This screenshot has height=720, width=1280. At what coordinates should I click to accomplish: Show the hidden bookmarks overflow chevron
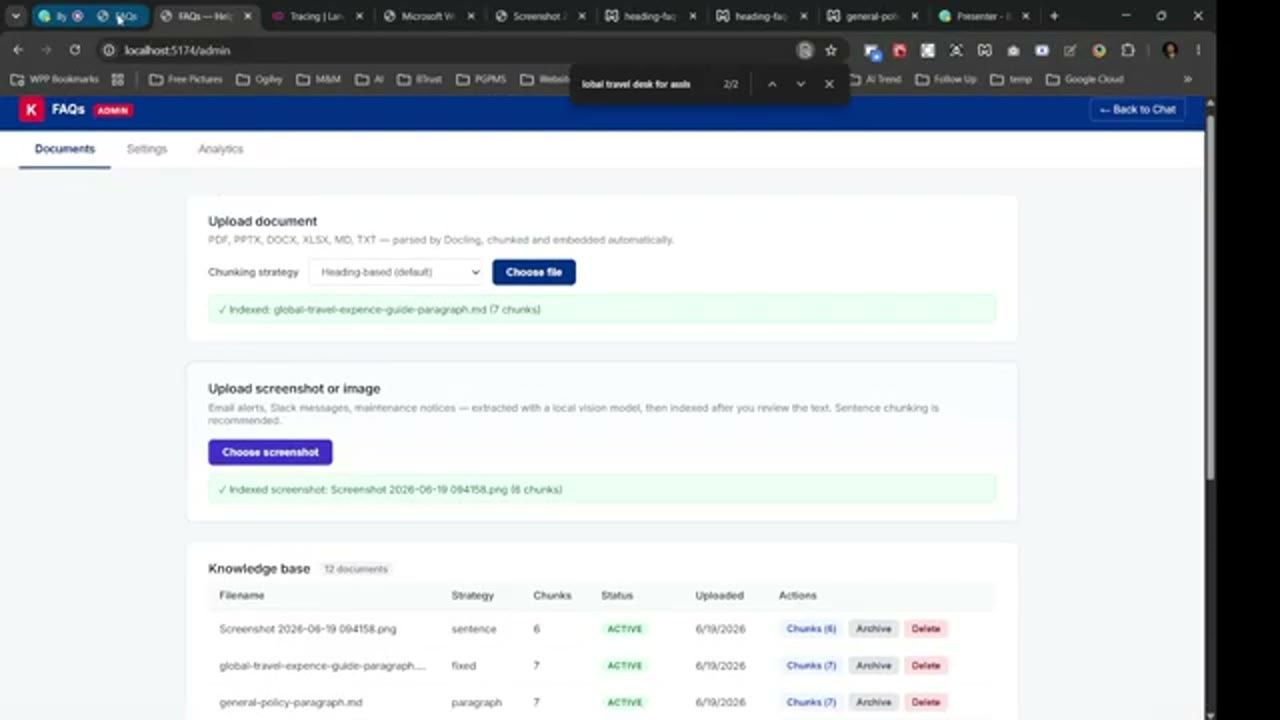[1188, 79]
